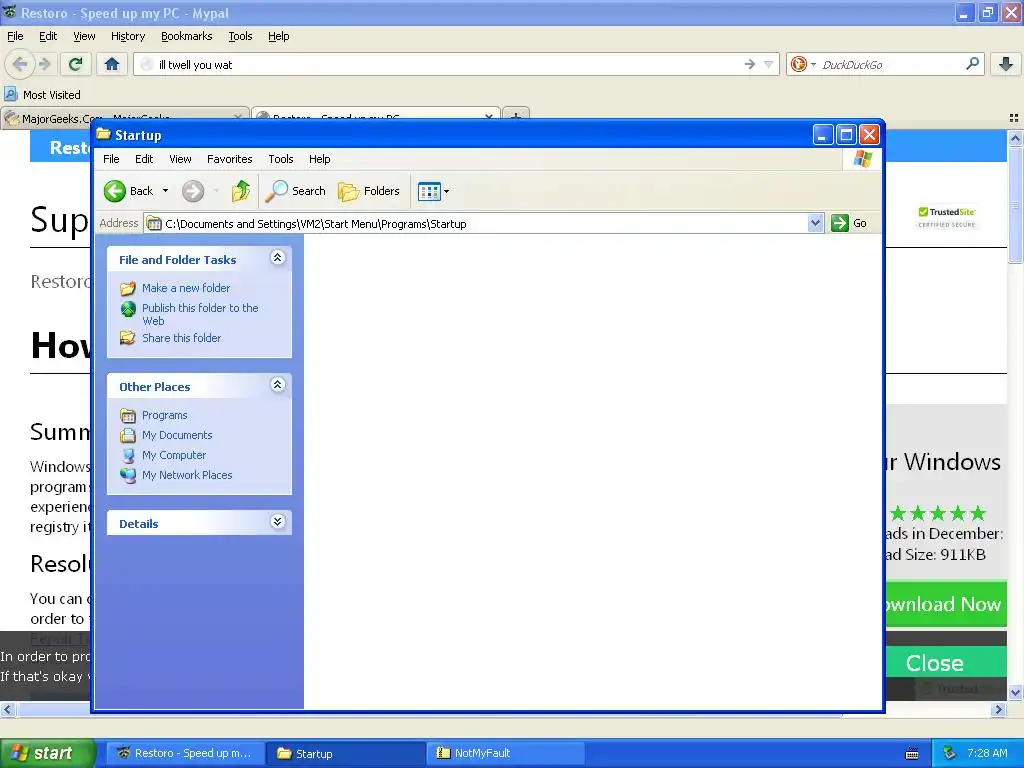The width and height of the screenshot is (1024, 768).
Task: Click the Startup address path field
Action: click(477, 223)
